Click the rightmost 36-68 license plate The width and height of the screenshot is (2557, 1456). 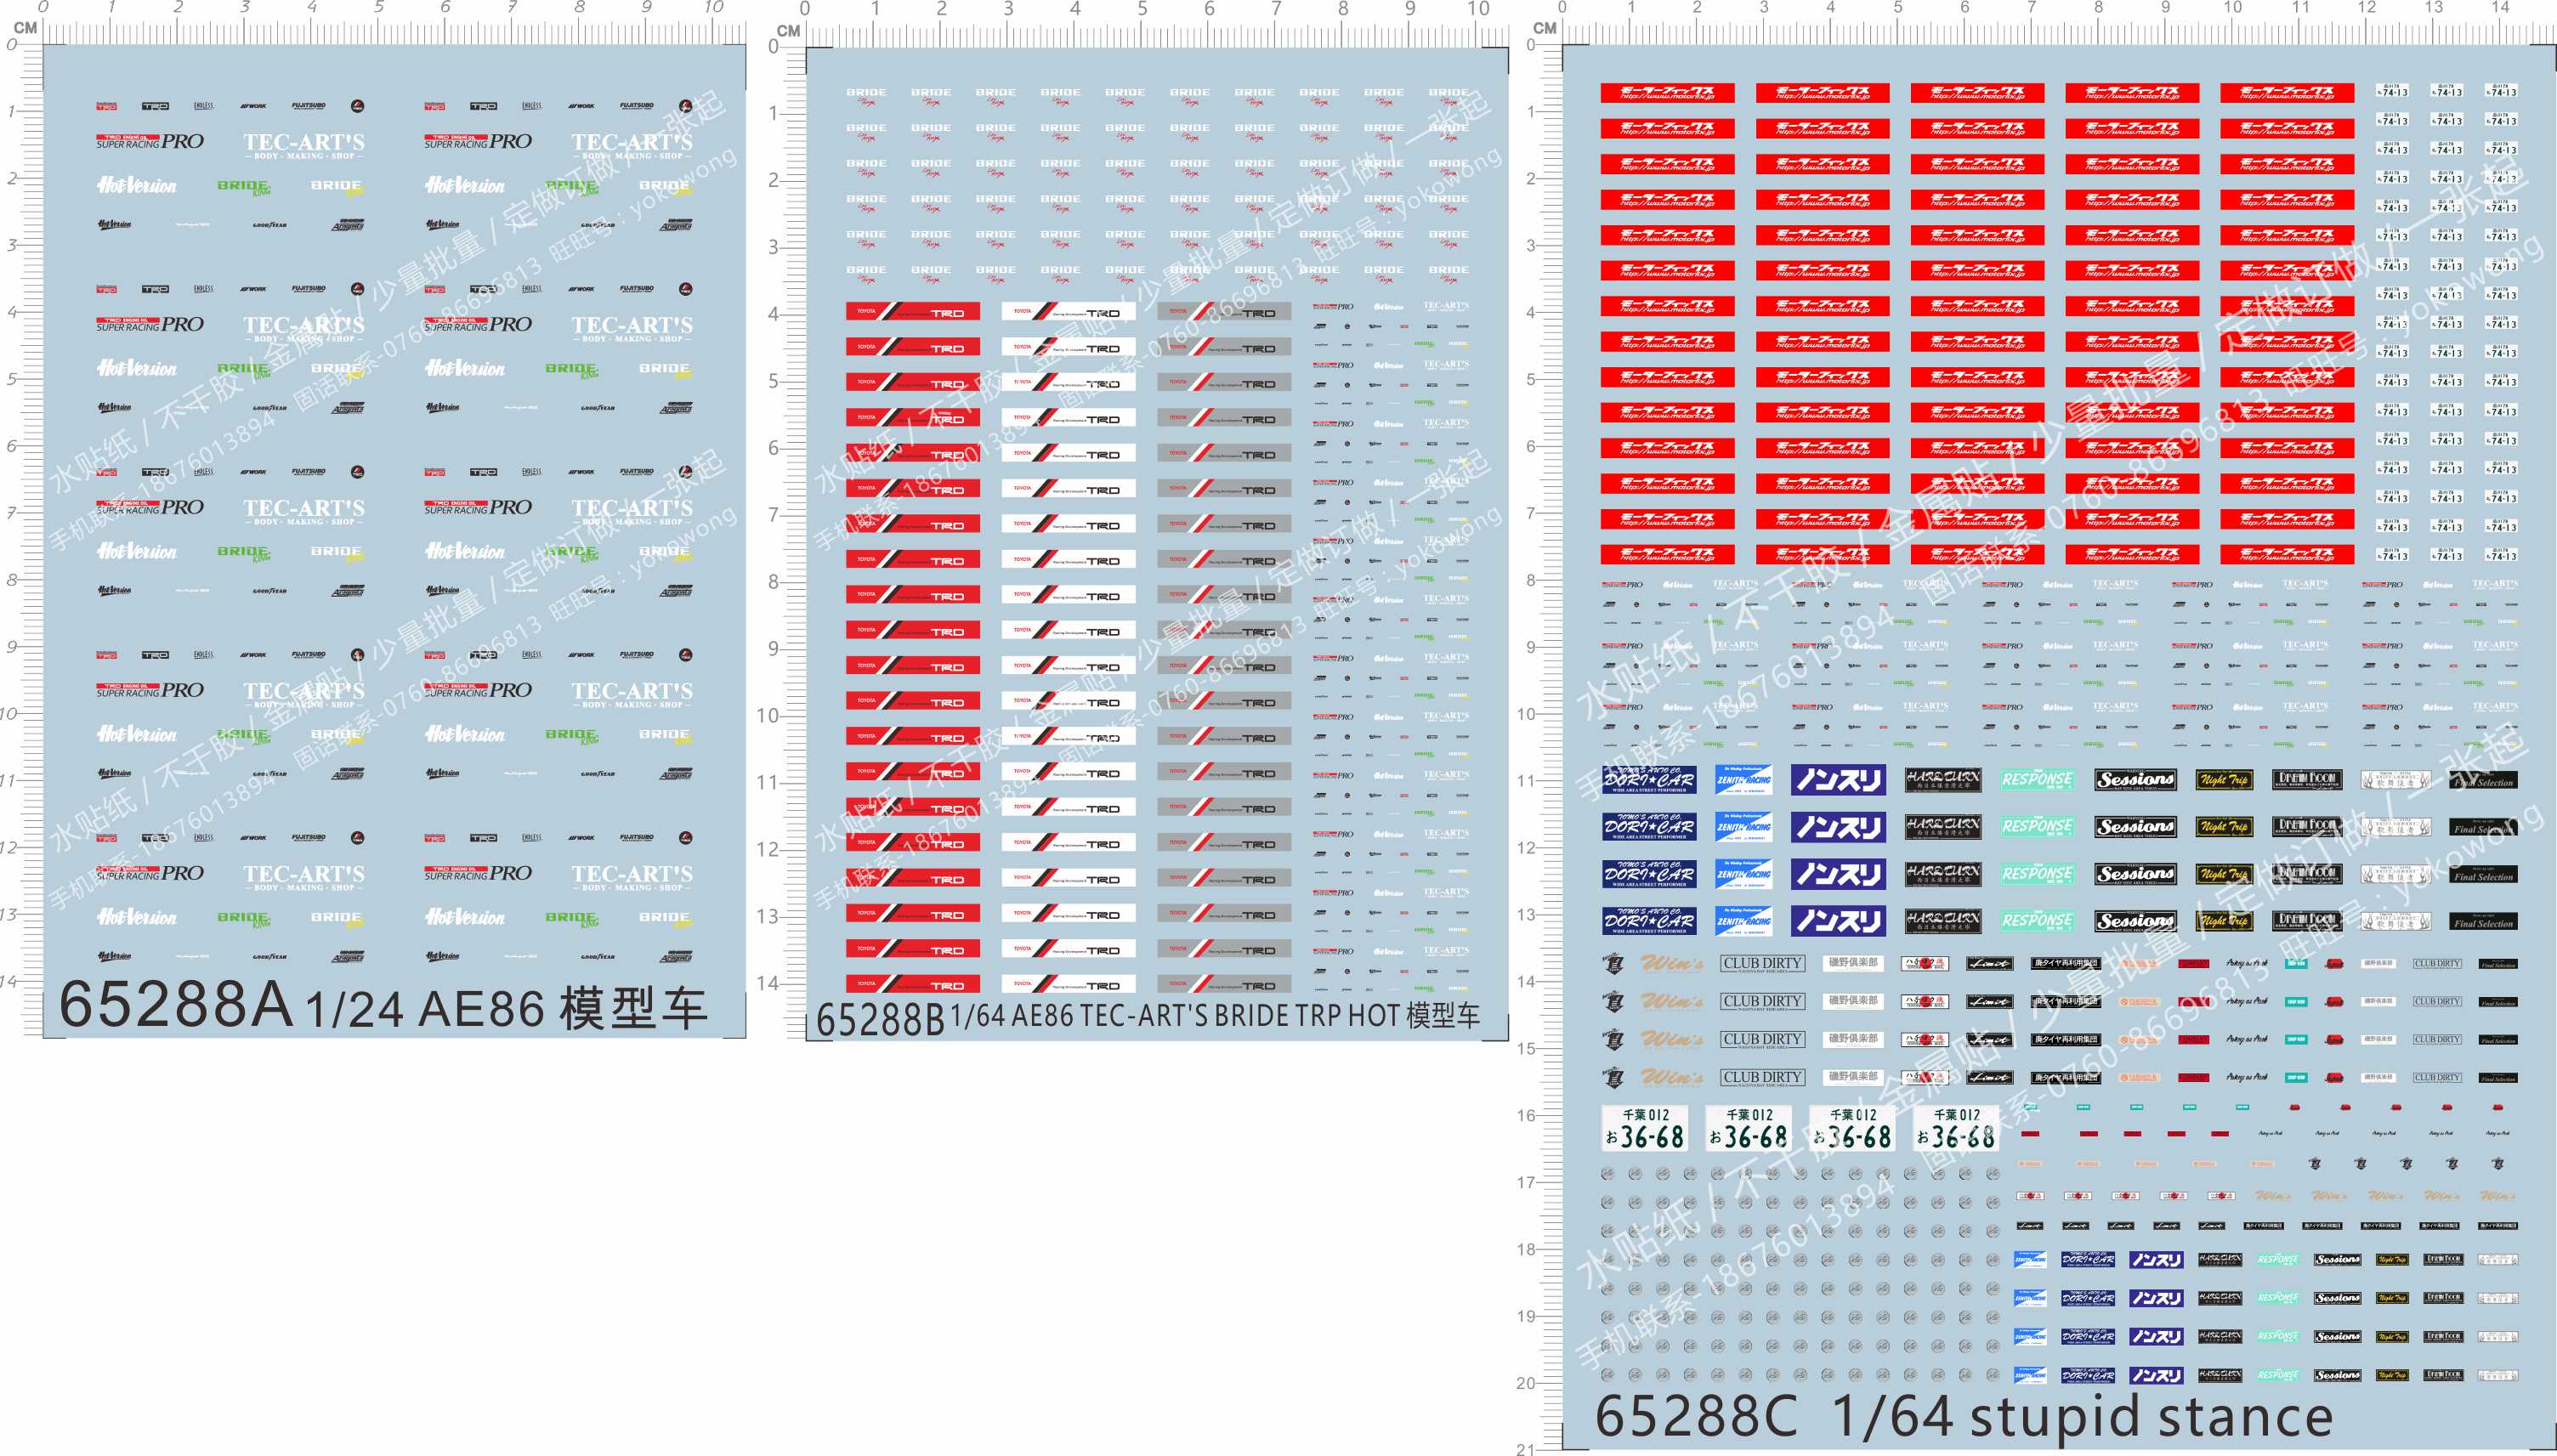pos(1955,1129)
